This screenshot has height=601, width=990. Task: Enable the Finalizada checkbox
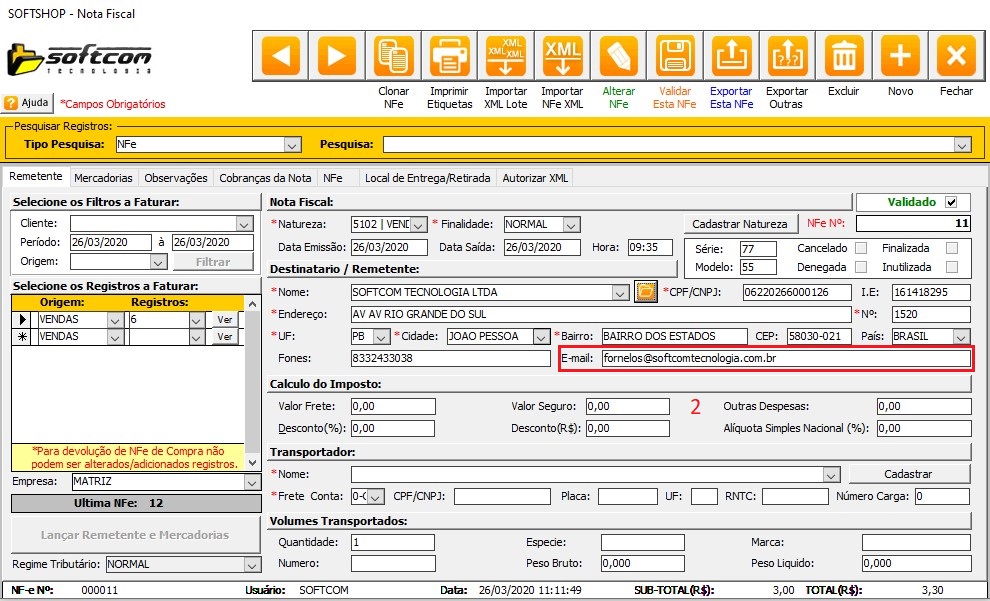pyautogui.click(x=951, y=248)
